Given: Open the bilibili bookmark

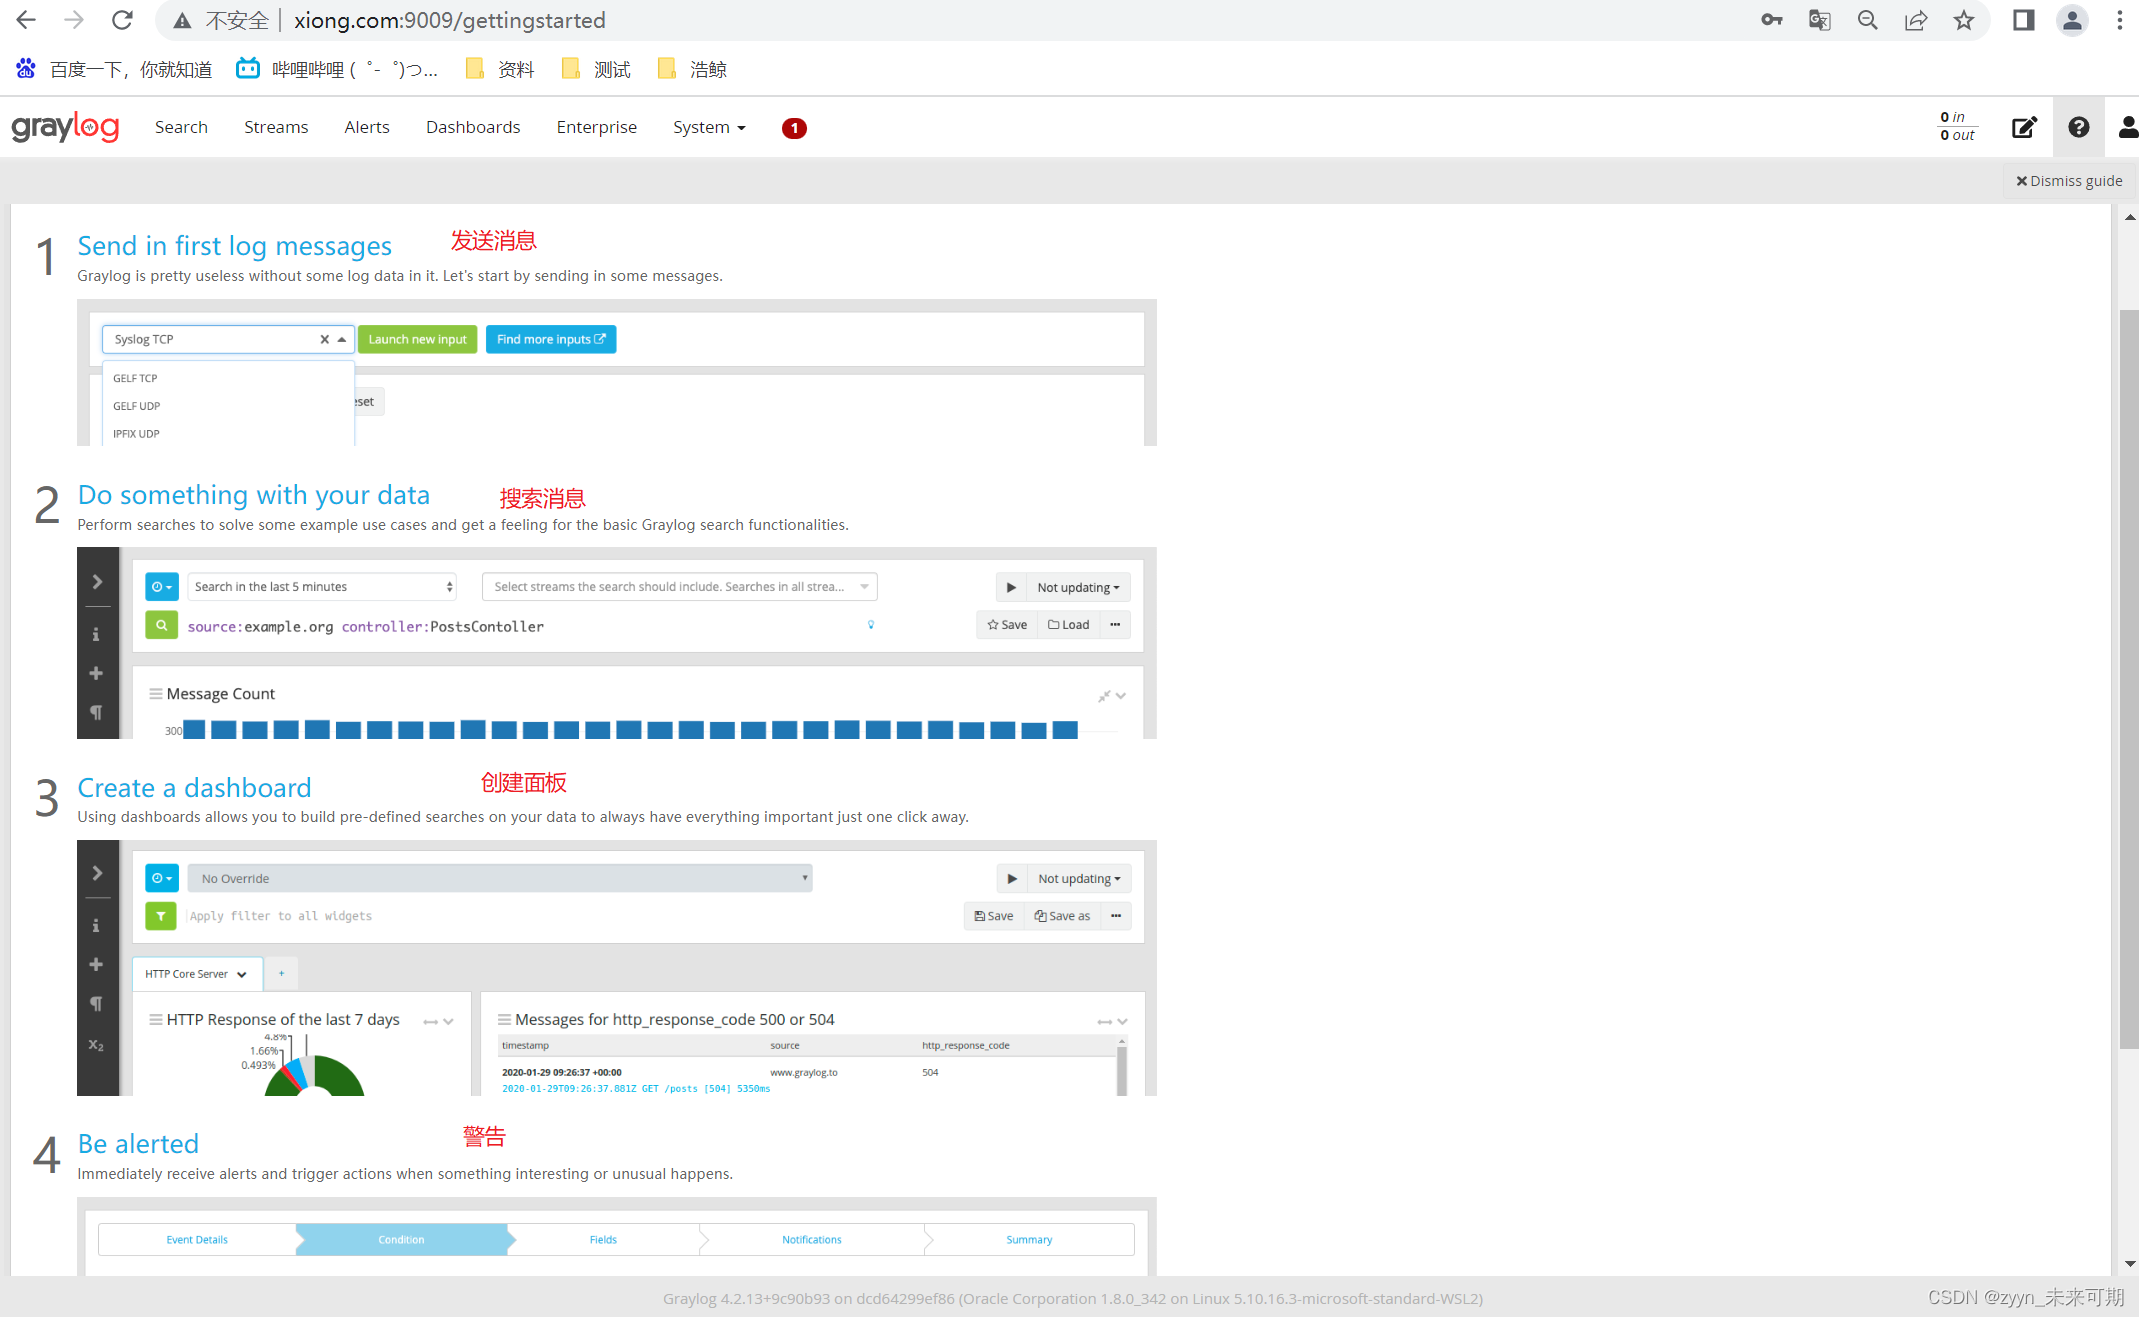Looking at the screenshot, I should [x=337, y=69].
